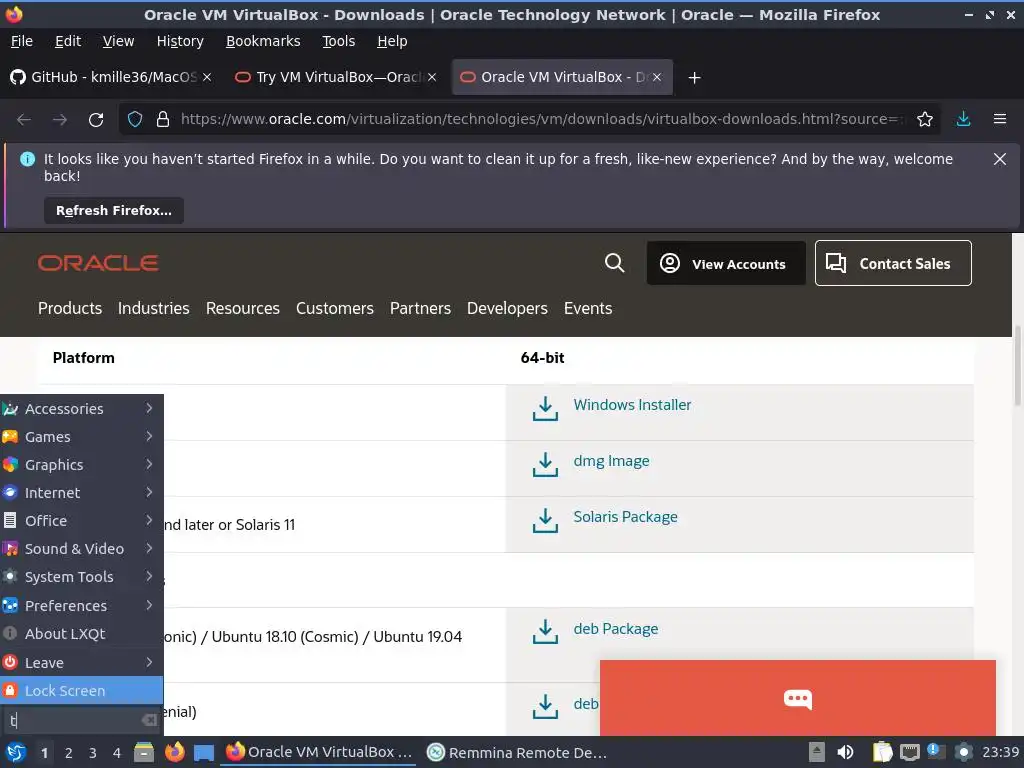Open the file manager taskbar launcher
This screenshot has width=1024, height=768.
coord(144,752)
